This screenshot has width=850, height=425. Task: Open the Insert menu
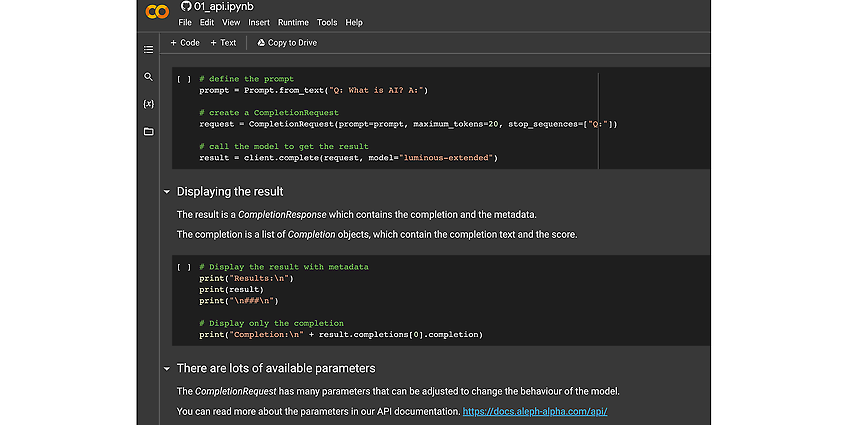point(259,23)
